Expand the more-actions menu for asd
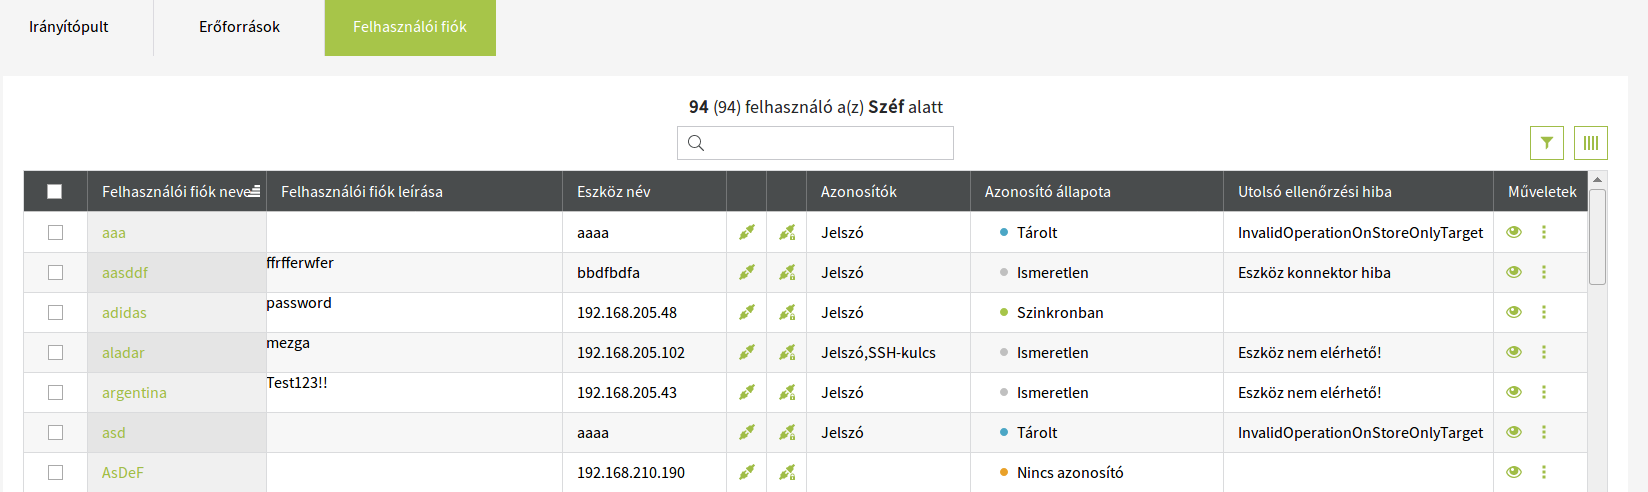Viewport: 1648px width, 492px height. (x=1544, y=432)
